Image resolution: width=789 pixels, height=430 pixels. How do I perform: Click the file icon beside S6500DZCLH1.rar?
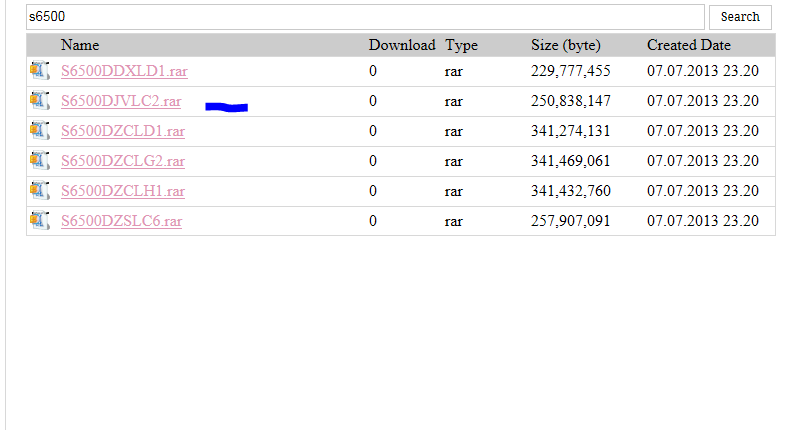point(40,191)
